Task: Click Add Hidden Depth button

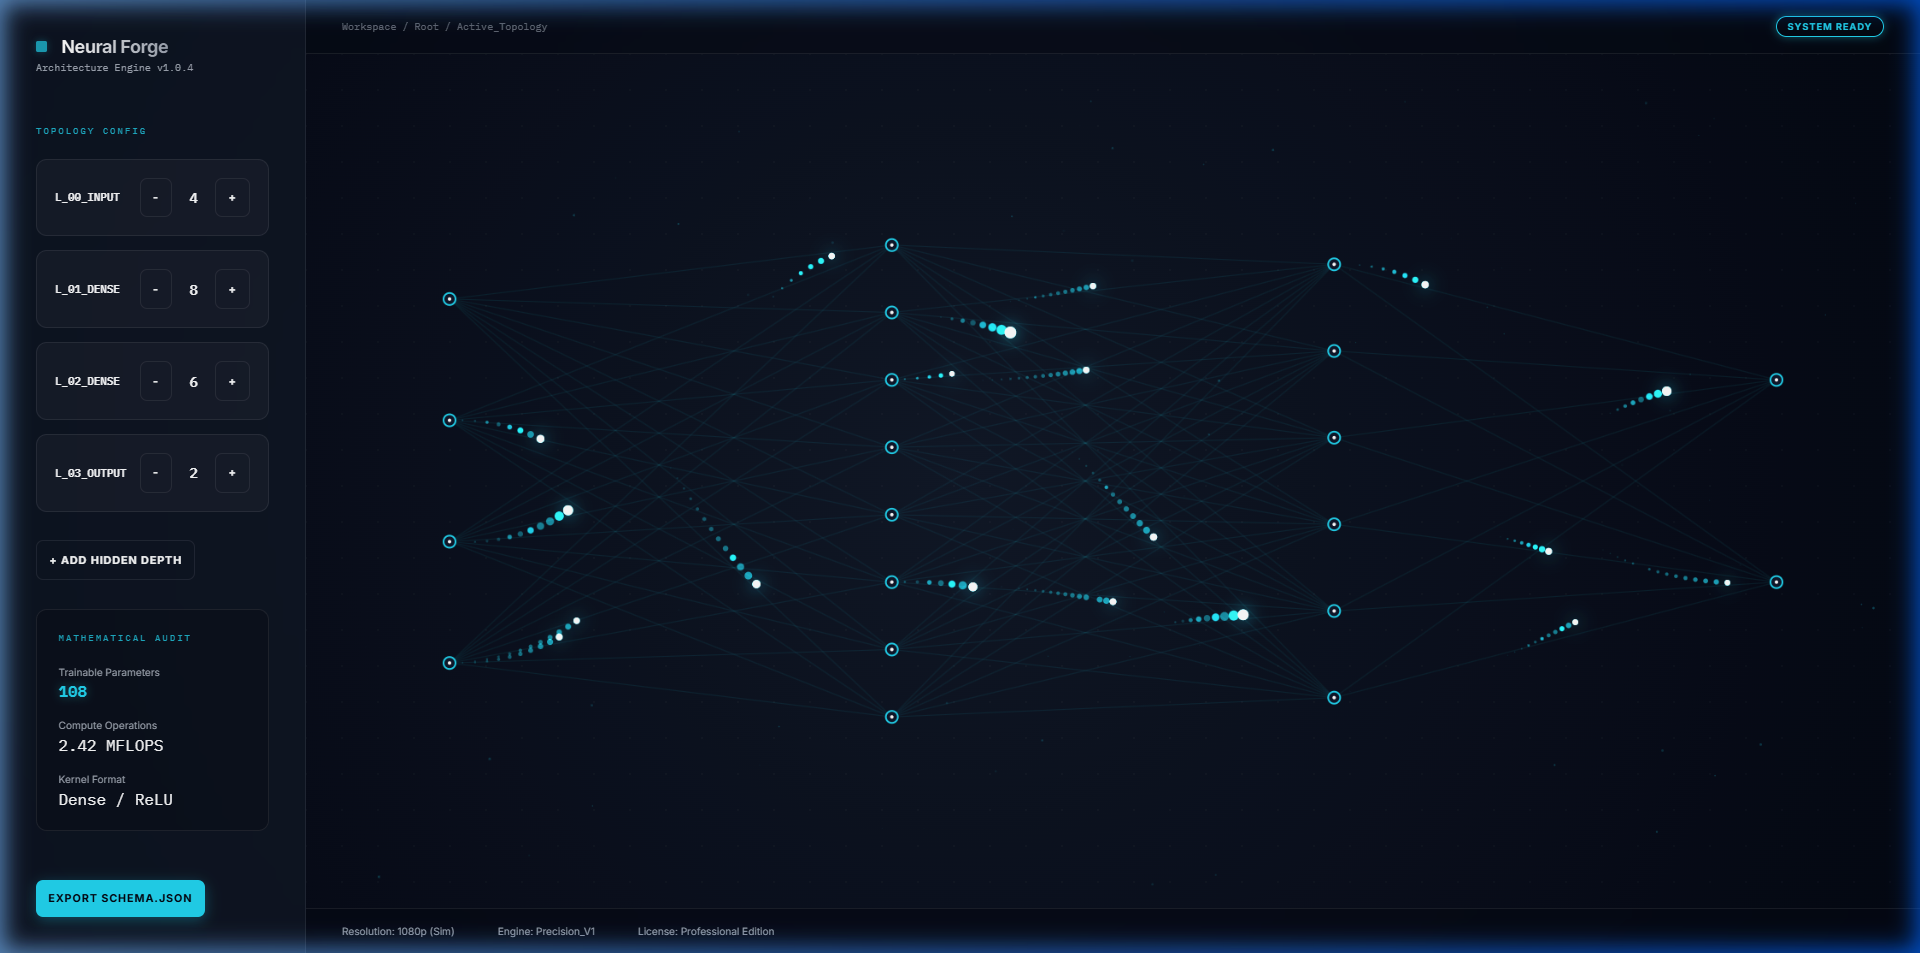Action: pyautogui.click(x=115, y=560)
